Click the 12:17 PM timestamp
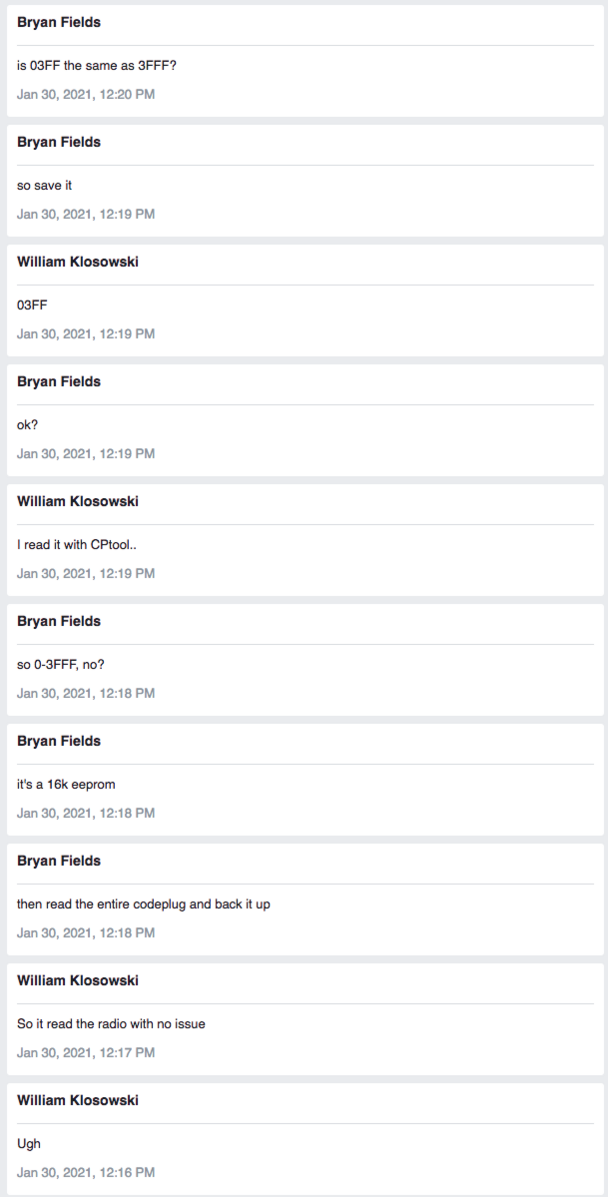The image size is (608, 1197). (x=86, y=1052)
